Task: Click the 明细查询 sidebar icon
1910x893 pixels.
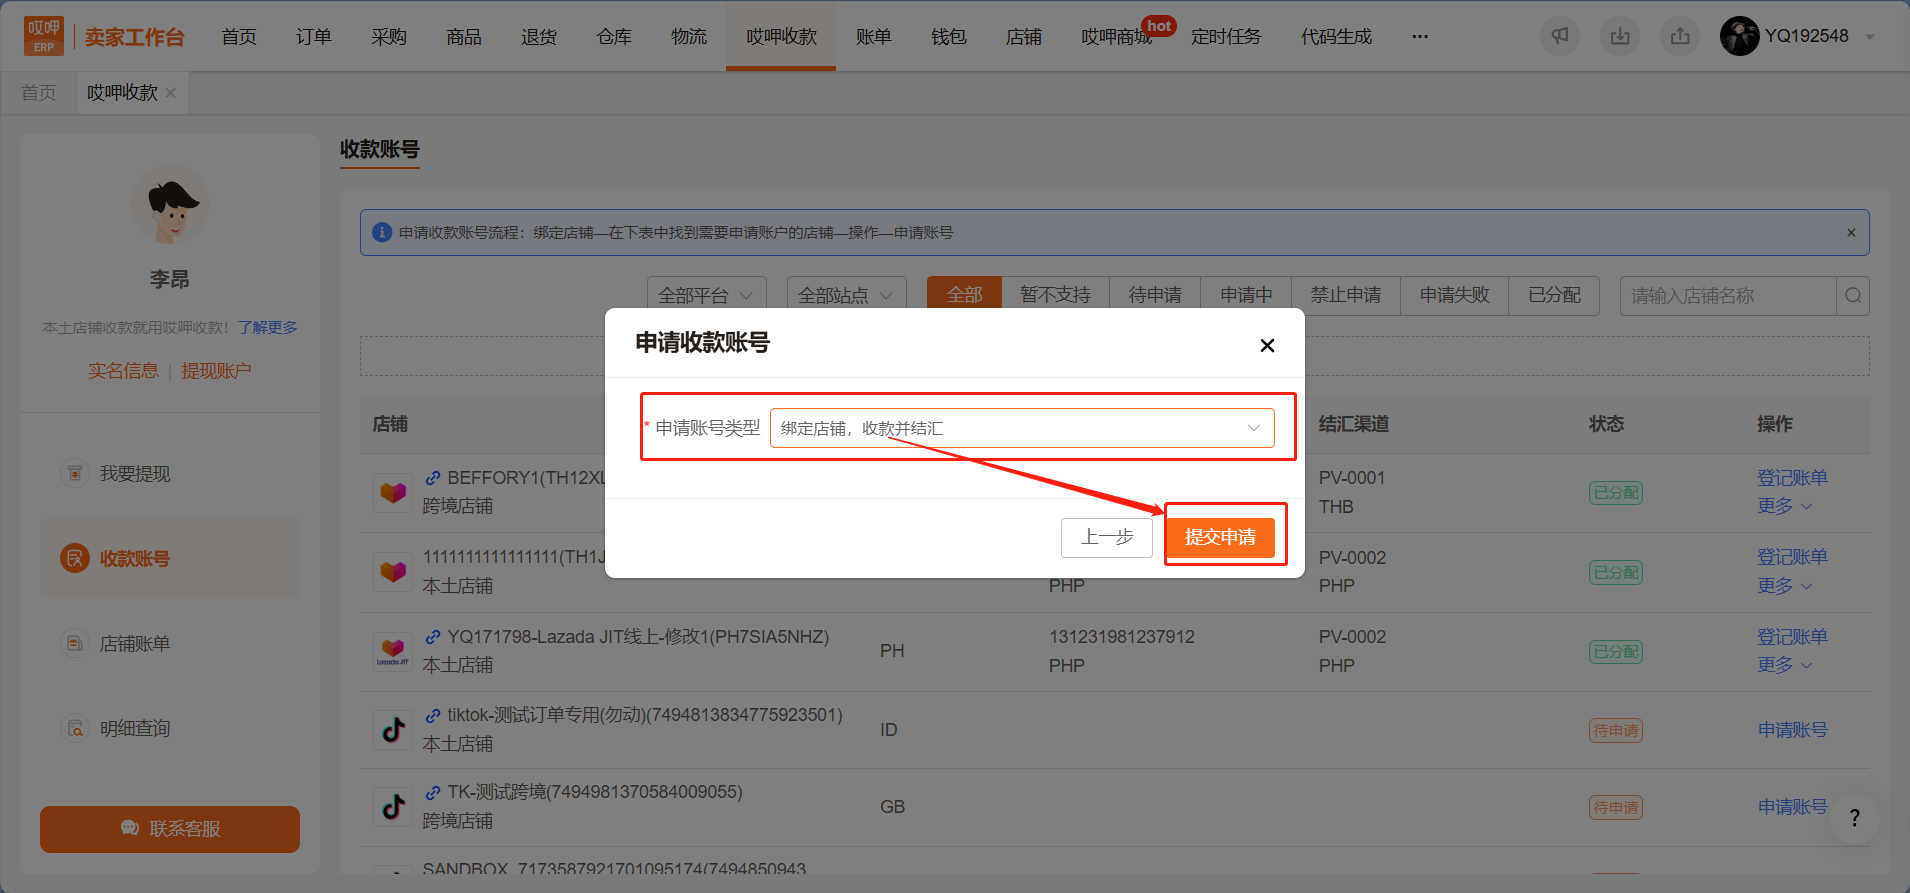Action: 75,728
